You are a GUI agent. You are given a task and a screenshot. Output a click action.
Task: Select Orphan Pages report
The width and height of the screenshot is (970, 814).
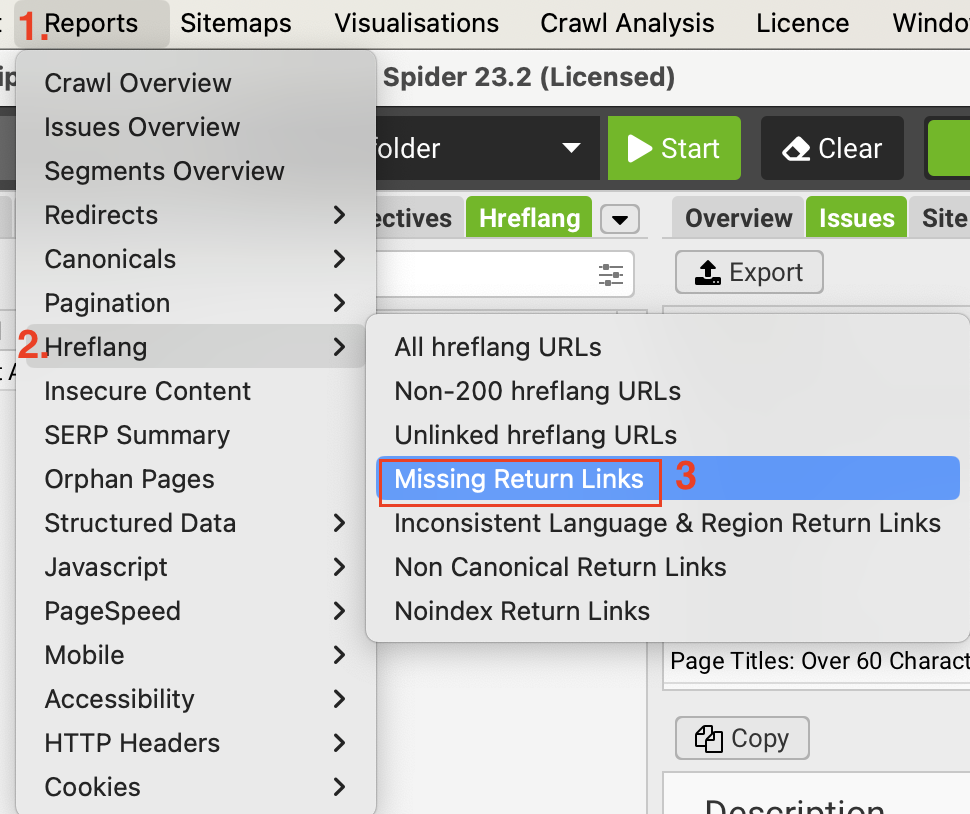click(x=129, y=479)
